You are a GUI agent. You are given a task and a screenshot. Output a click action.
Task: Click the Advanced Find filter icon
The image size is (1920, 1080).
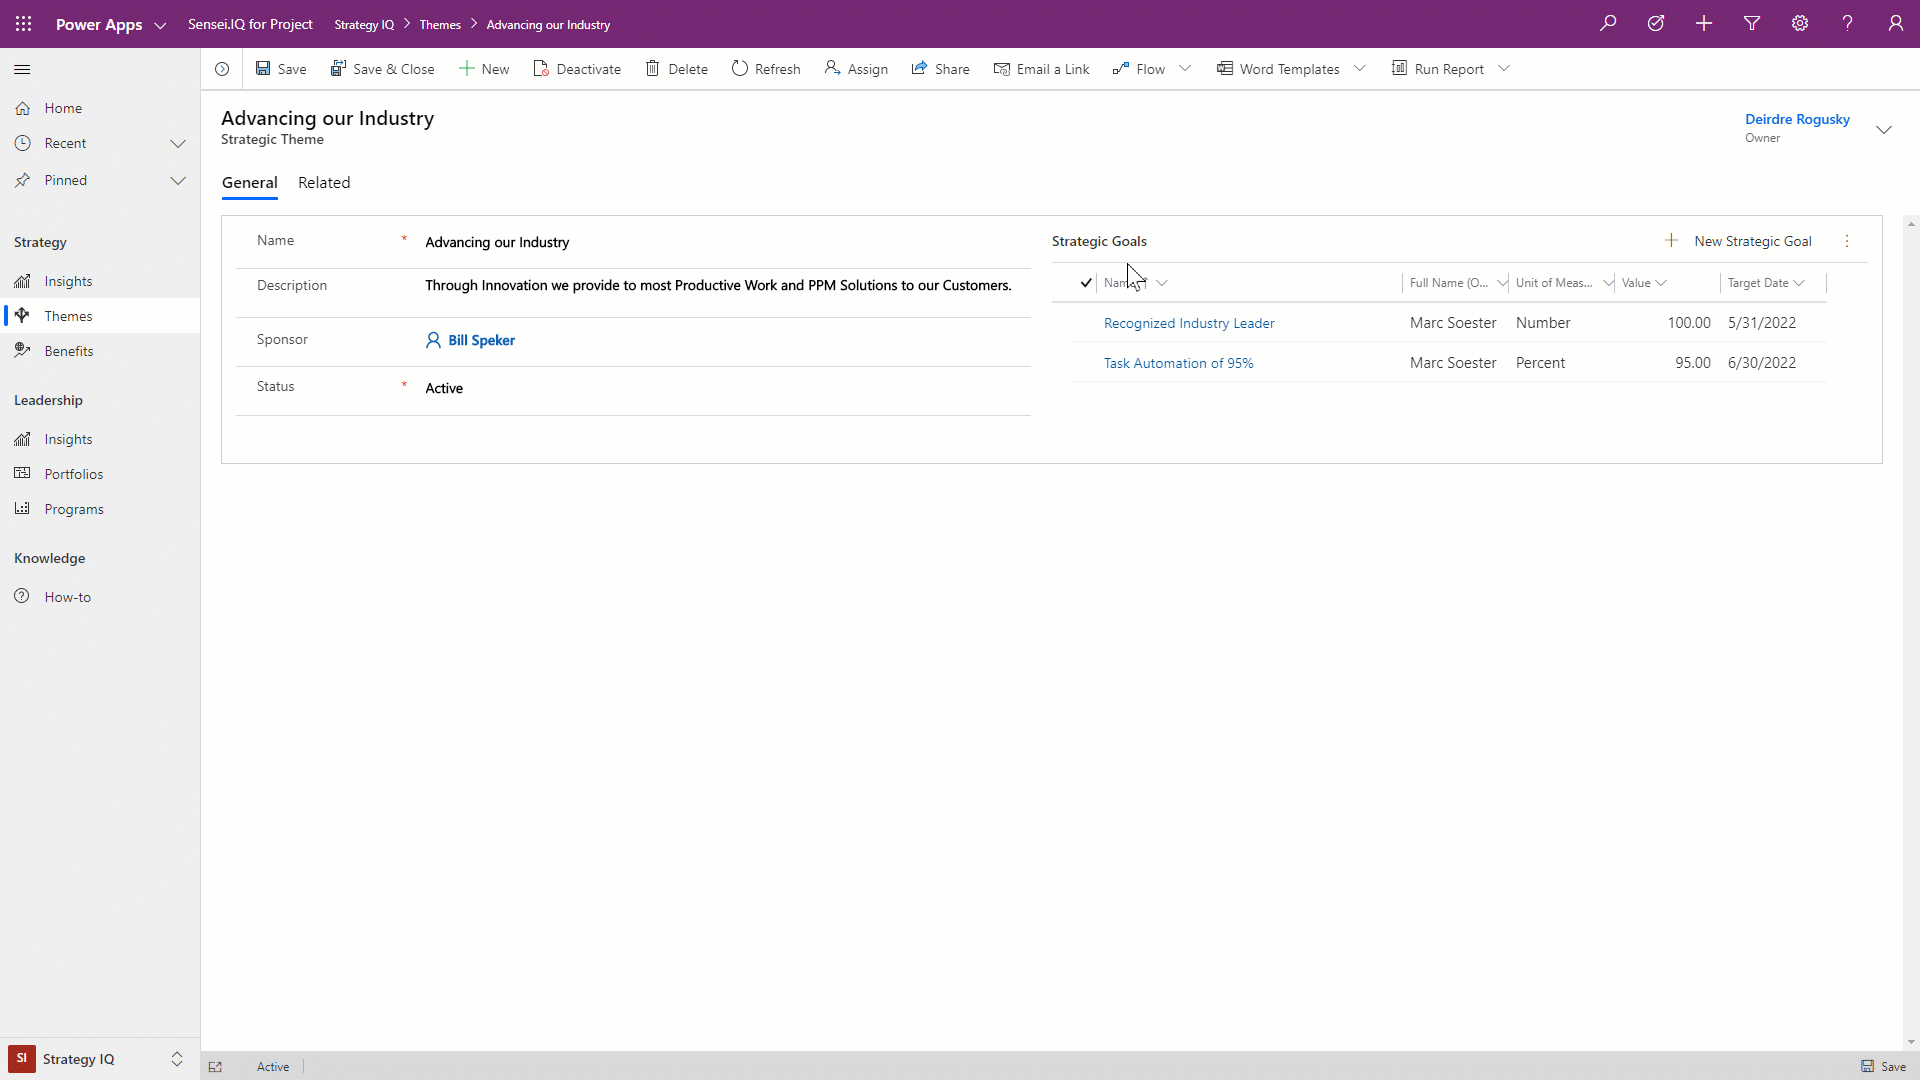tap(1752, 23)
